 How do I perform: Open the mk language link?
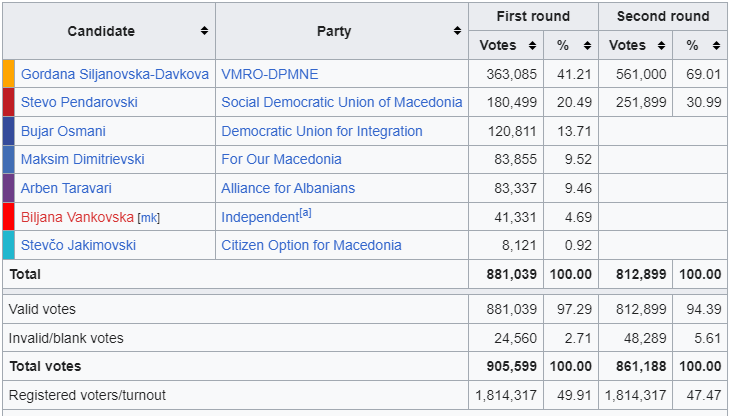148,217
